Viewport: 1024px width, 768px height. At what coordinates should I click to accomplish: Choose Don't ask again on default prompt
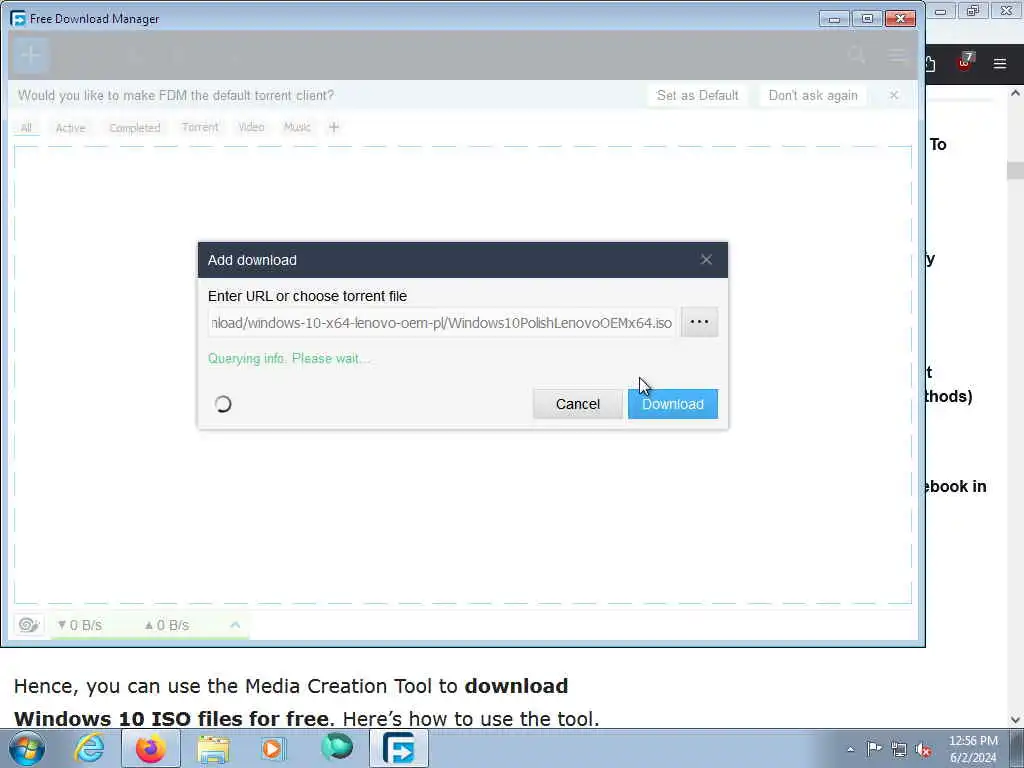pyautogui.click(x=813, y=95)
